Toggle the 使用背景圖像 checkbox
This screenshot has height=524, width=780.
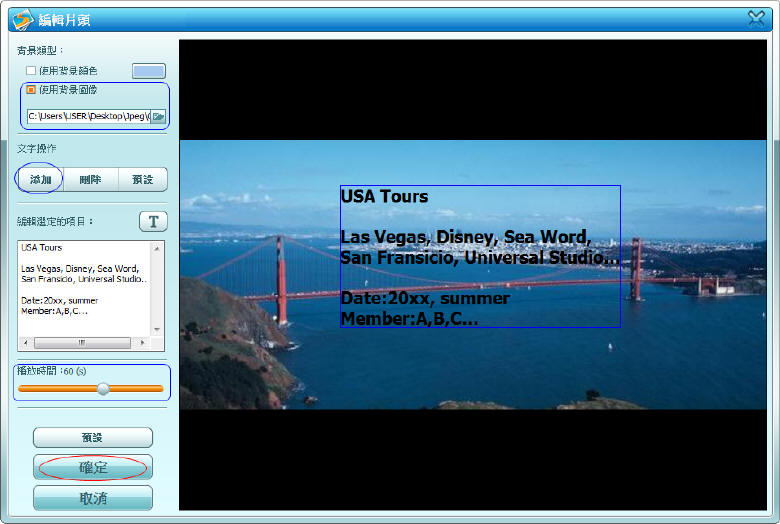pyautogui.click(x=31, y=90)
